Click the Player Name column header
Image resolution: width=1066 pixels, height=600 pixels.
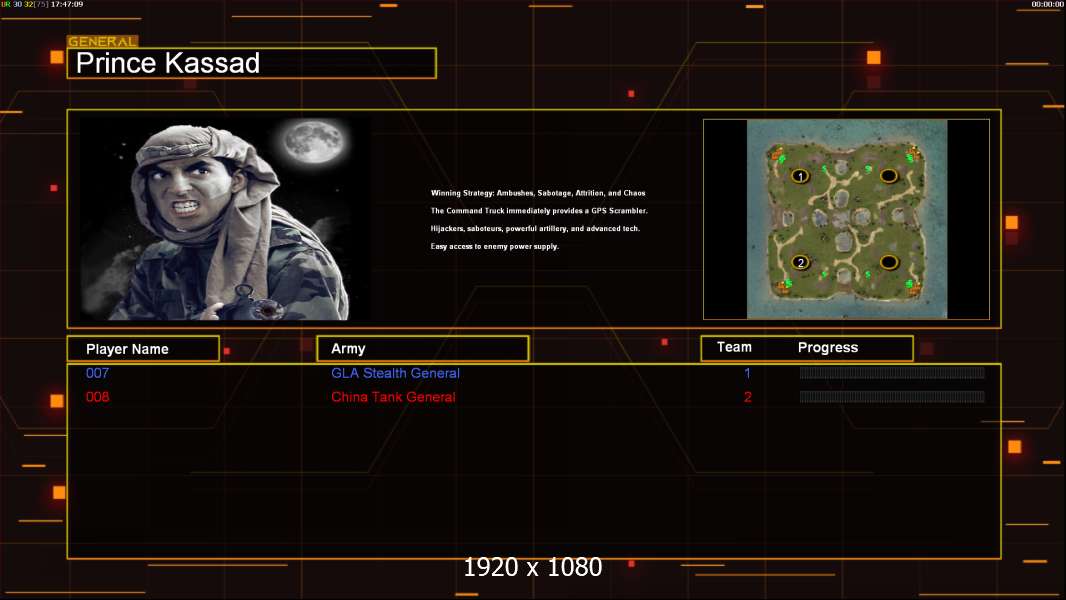point(143,349)
